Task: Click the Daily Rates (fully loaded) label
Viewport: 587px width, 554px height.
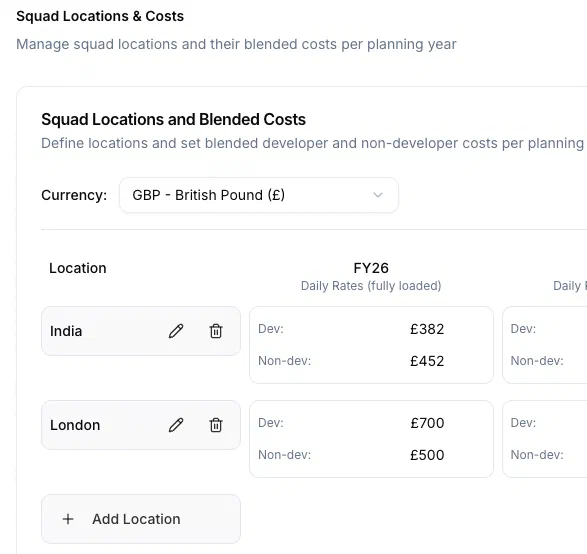Action: (371, 286)
